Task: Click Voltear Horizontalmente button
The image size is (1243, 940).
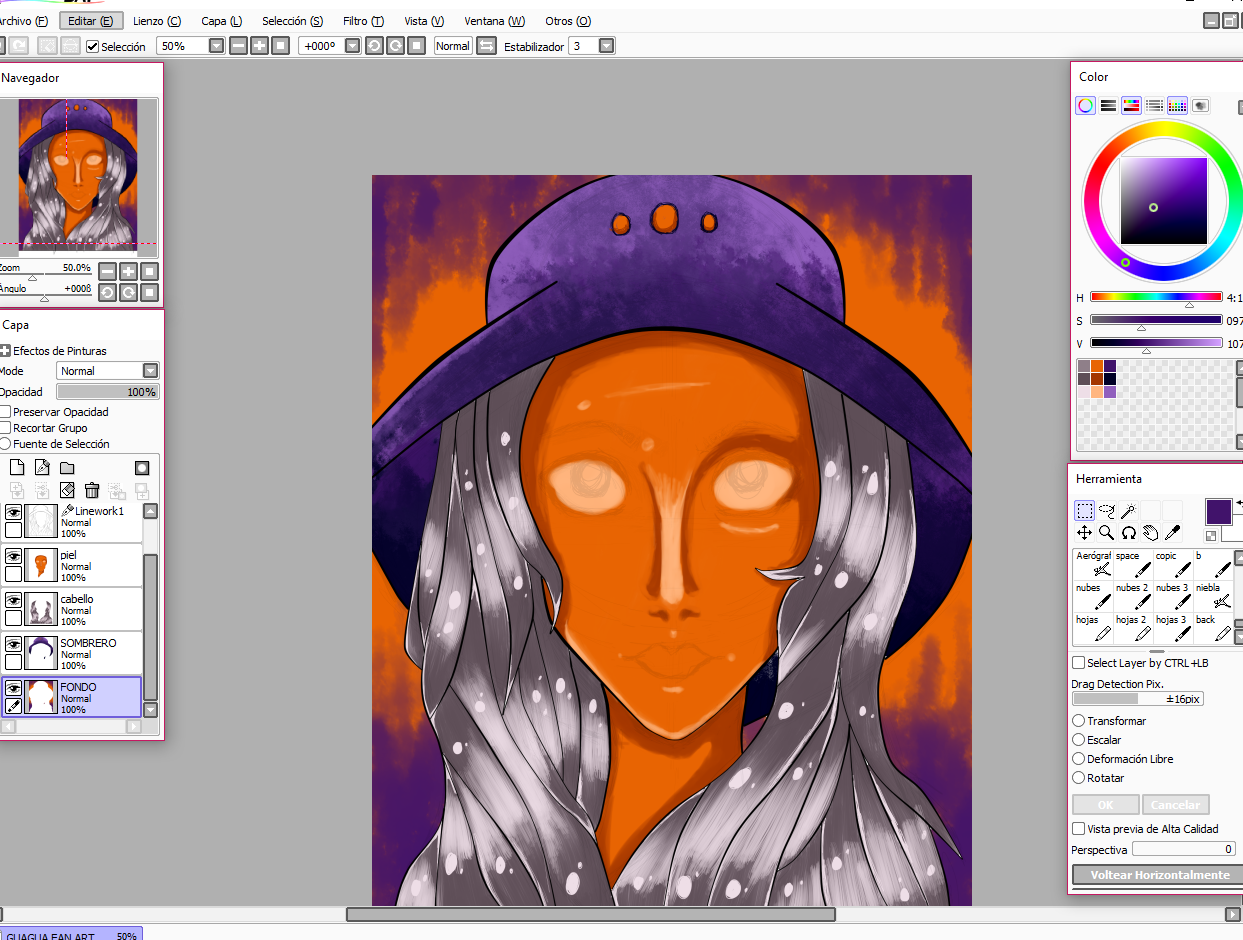Action: [1159, 875]
